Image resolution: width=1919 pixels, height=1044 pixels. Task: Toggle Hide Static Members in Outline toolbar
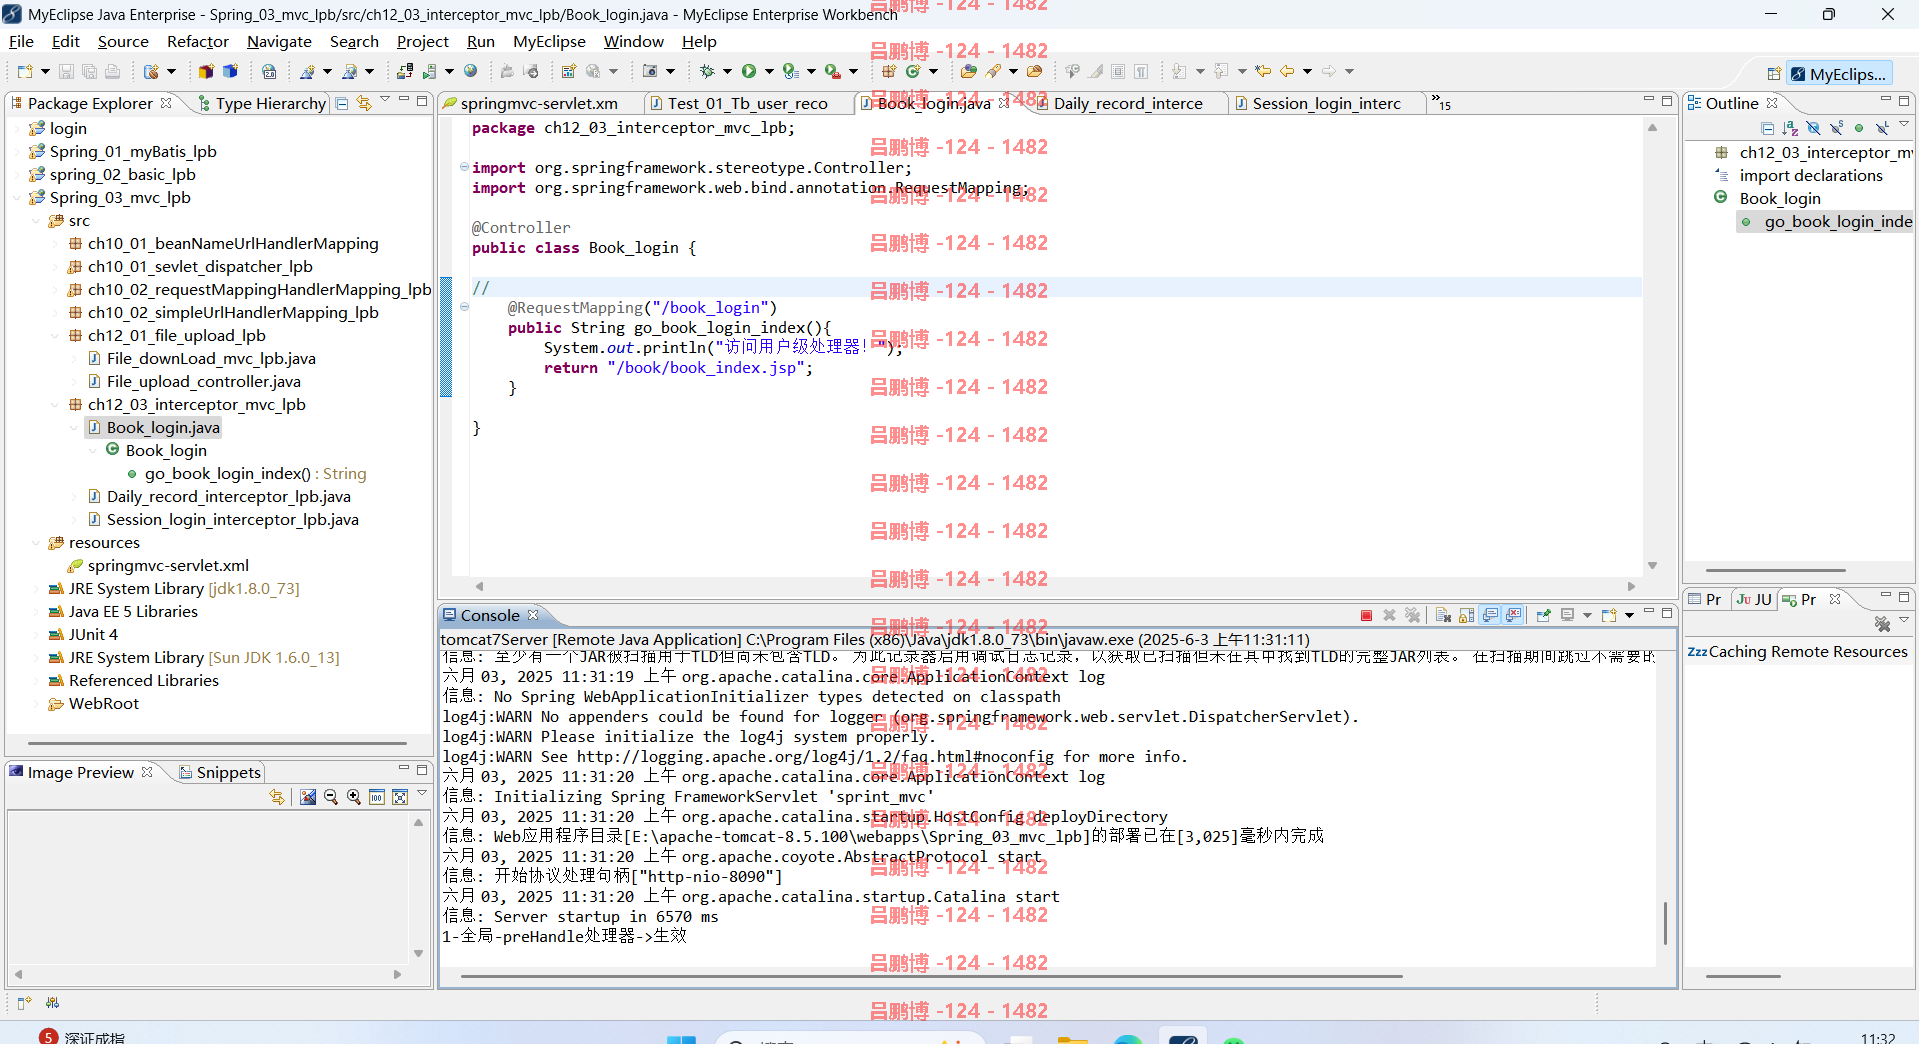tap(1836, 128)
